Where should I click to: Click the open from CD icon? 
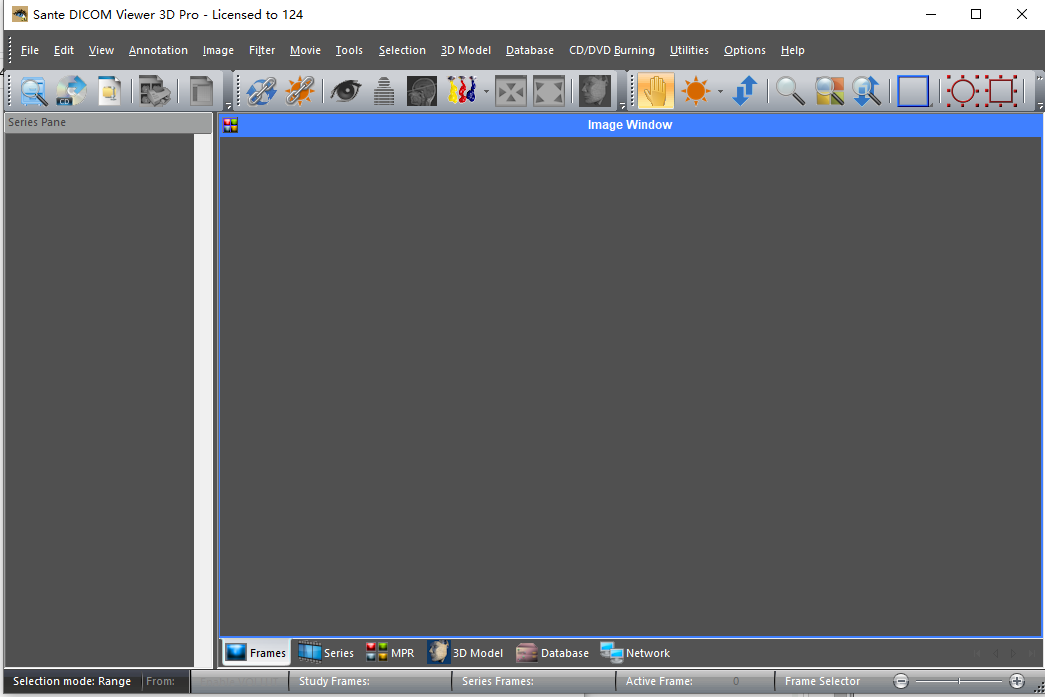tap(71, 92)
